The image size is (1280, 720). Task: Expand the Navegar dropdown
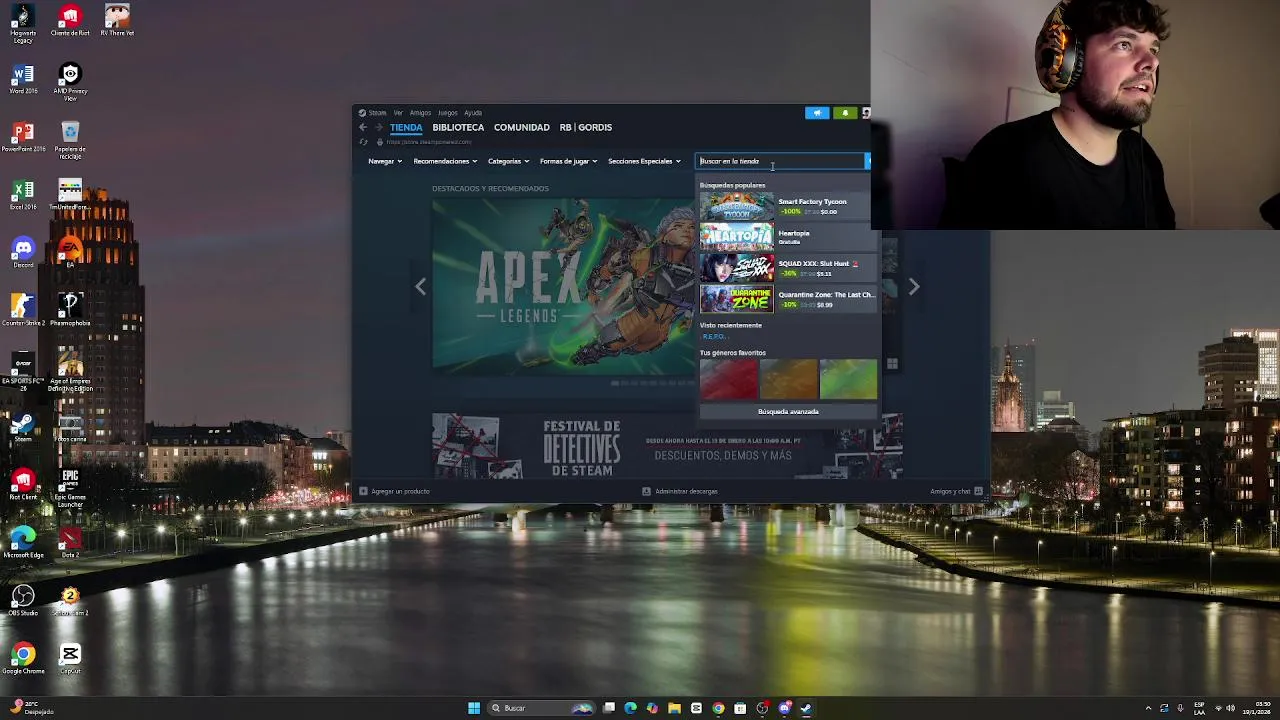(x=385, y=161)
